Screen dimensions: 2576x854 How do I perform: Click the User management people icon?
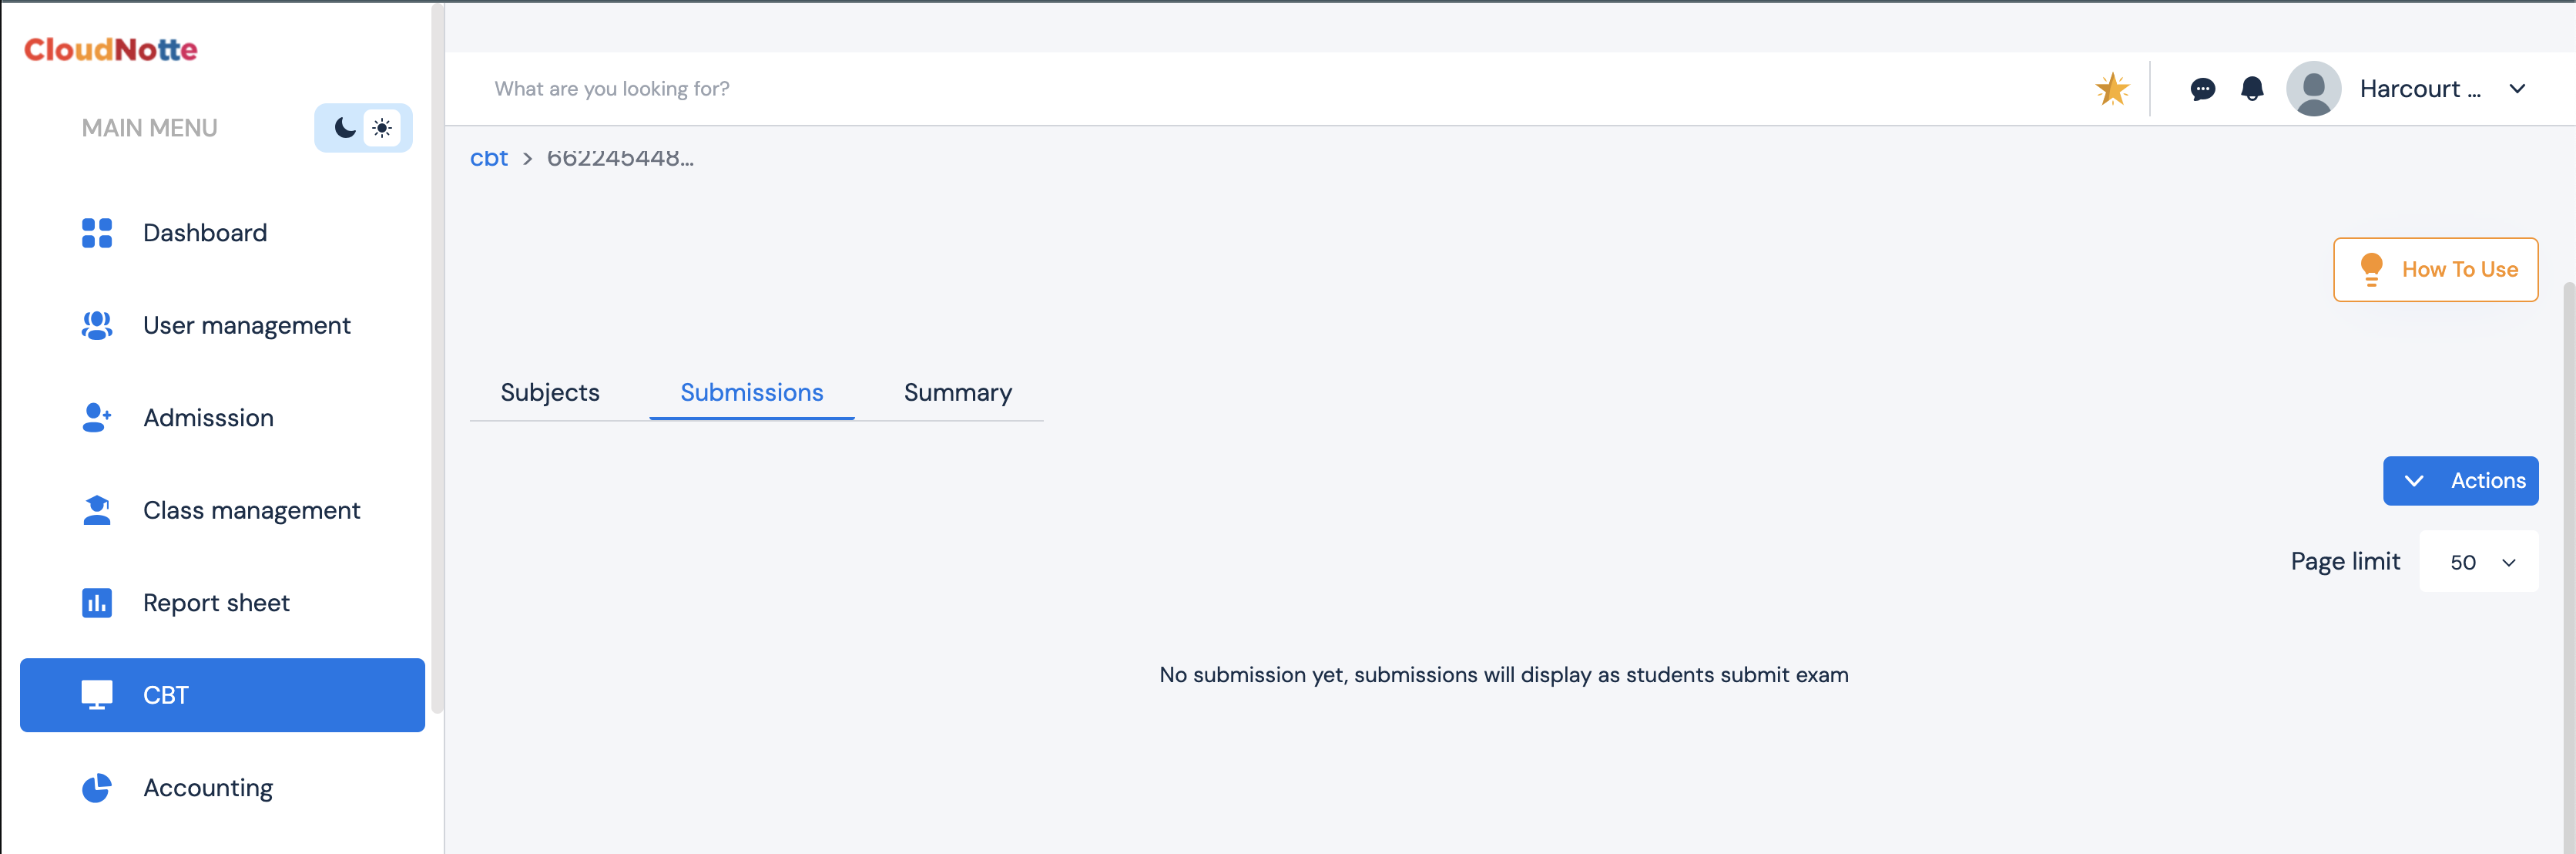[97, 325]
